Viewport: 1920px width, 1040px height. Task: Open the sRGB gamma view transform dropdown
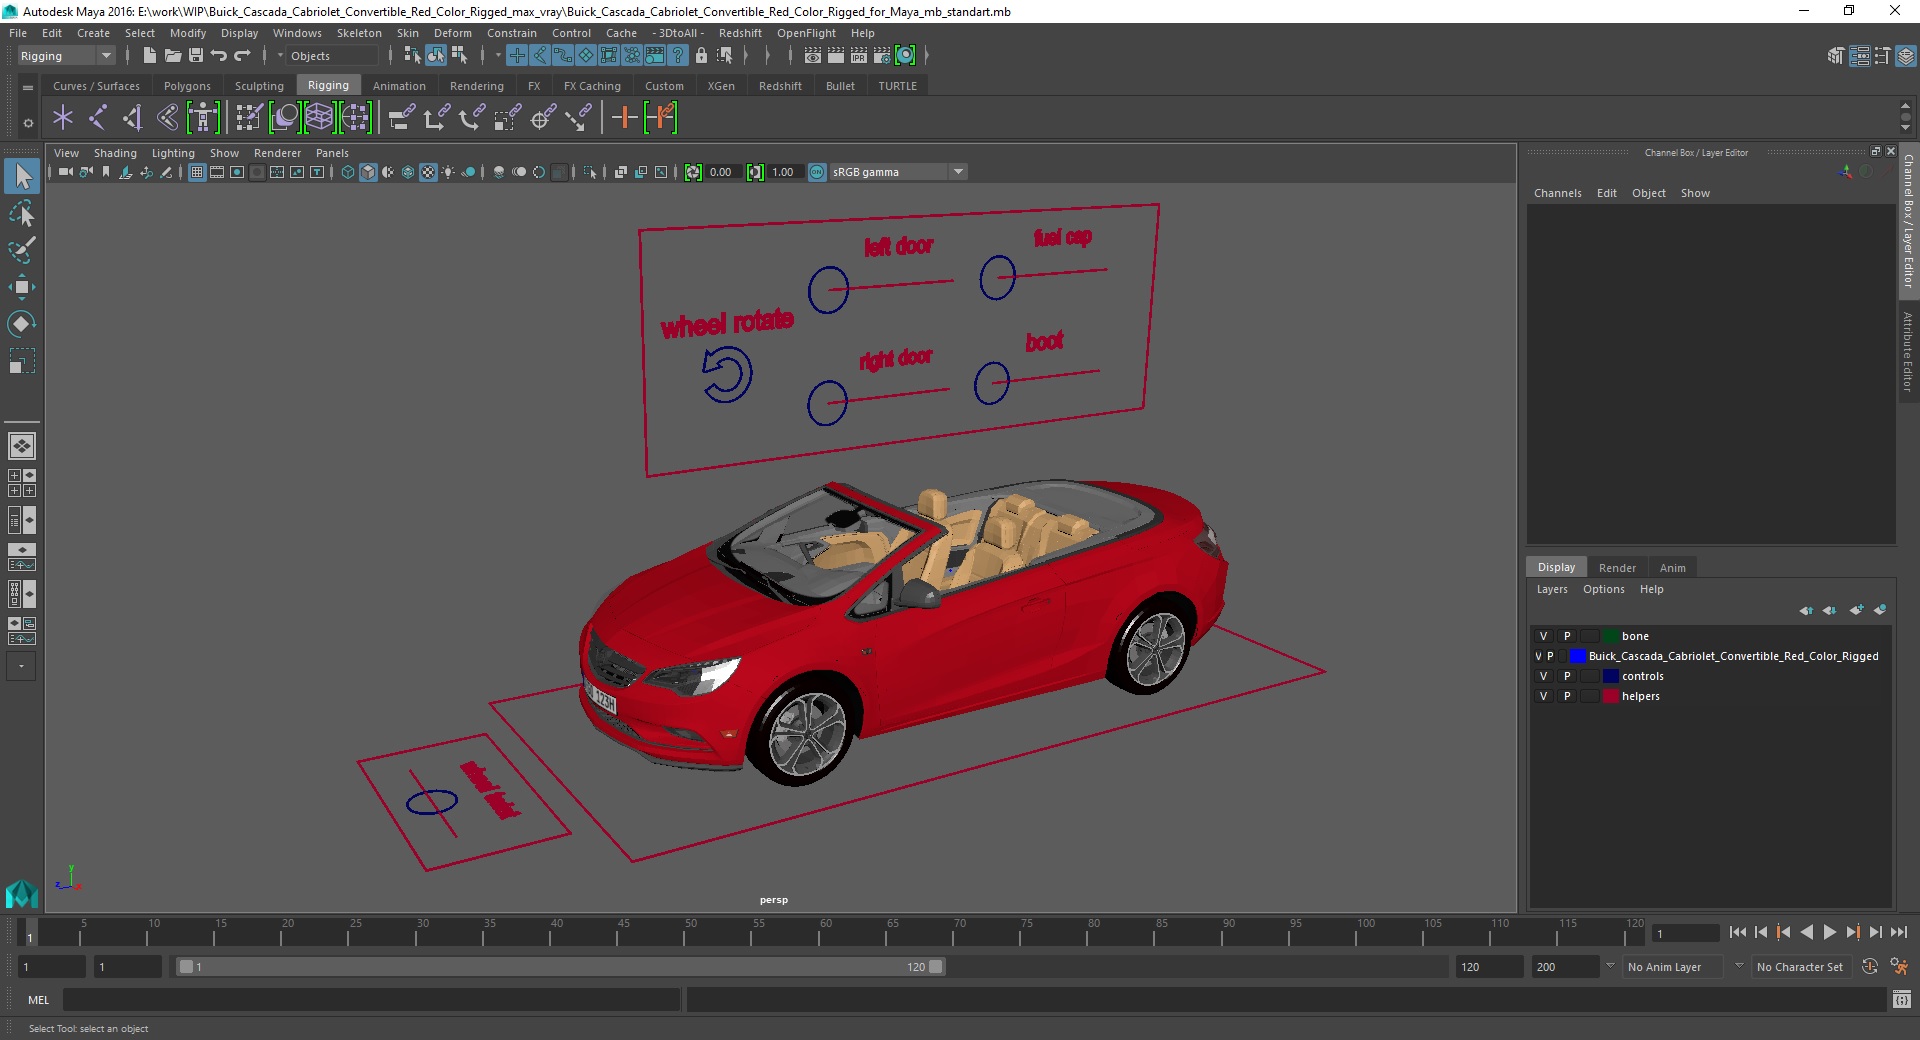[x=898, y=172]
